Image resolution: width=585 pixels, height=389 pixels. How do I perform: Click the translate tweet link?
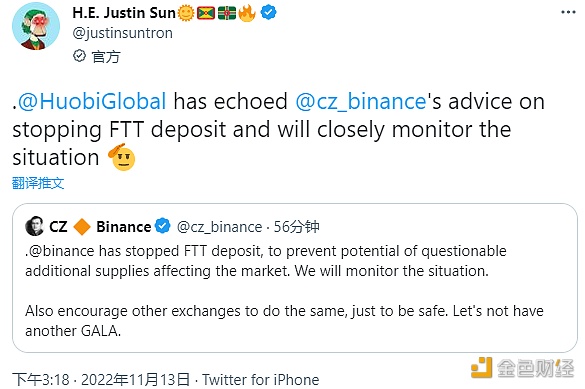pyautogui.click(x=38, y=183)
